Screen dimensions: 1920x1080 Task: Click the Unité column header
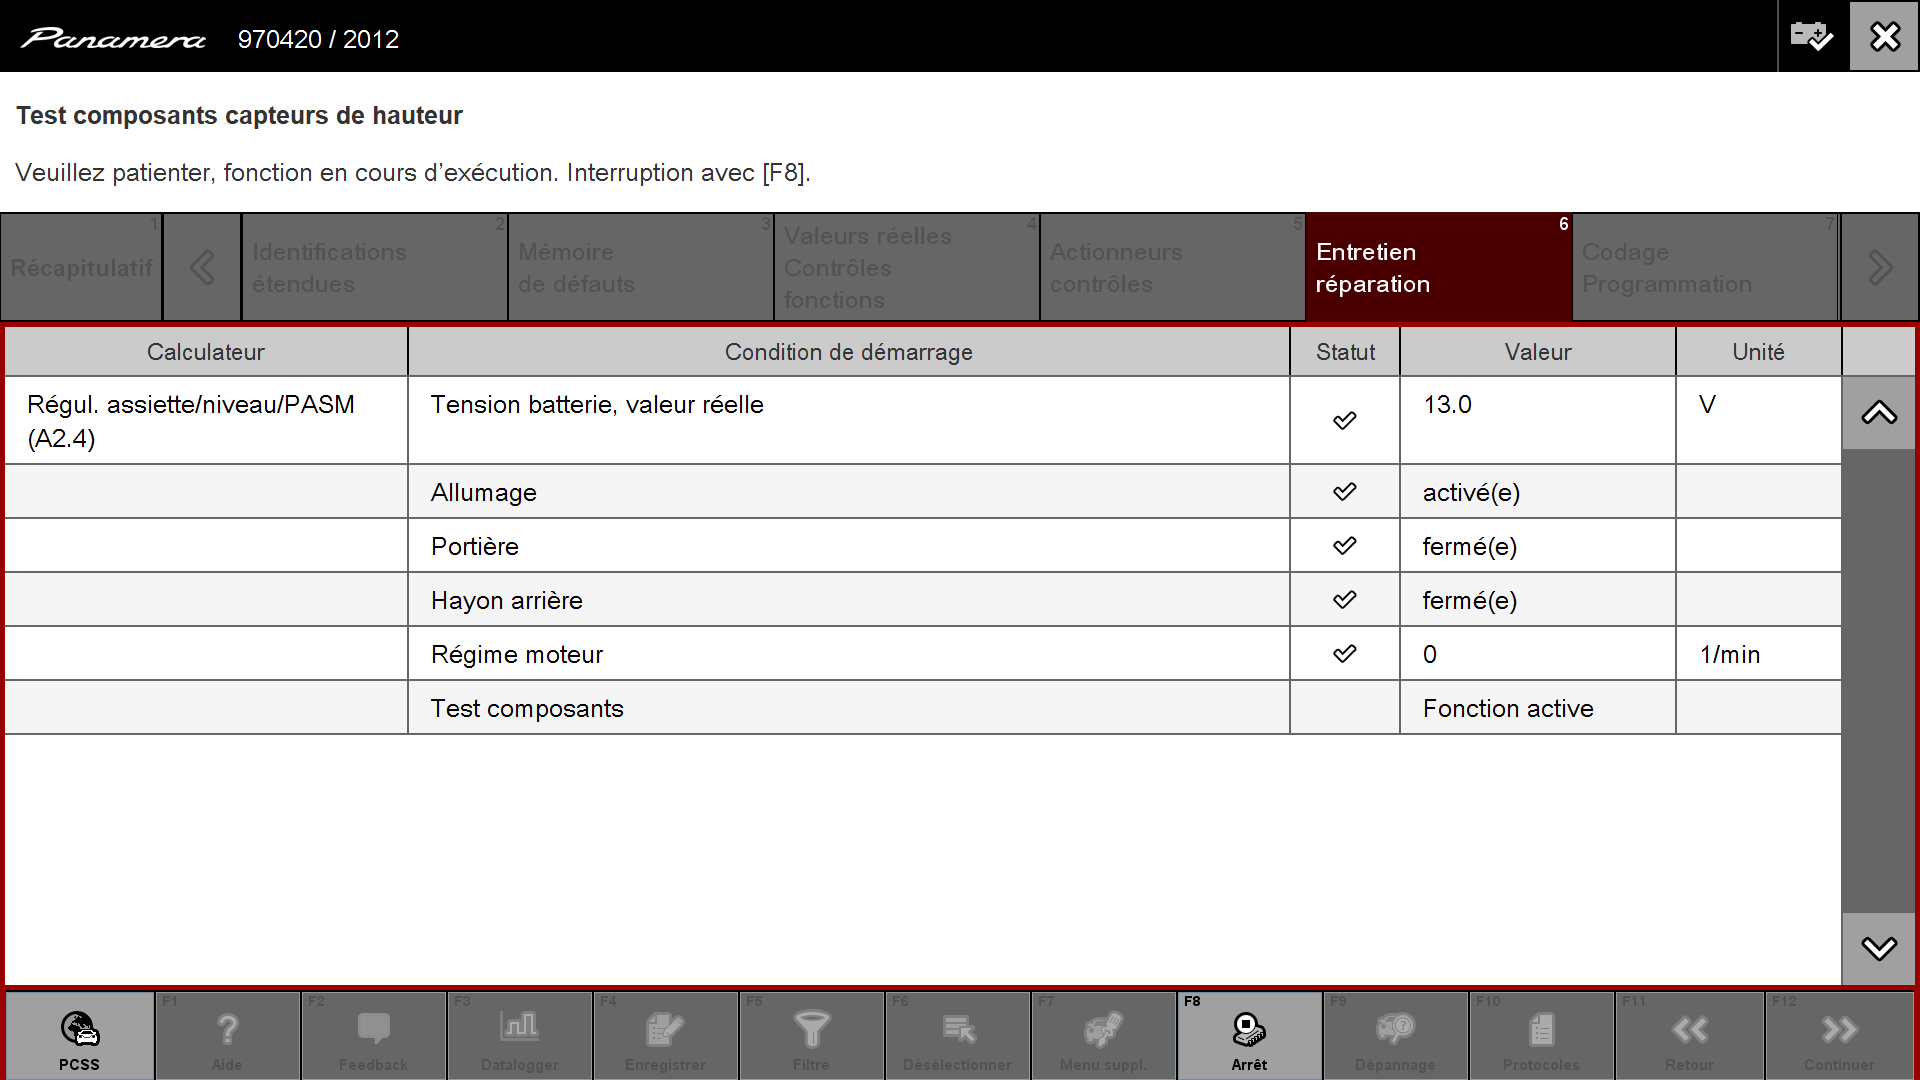[1758, 352]
